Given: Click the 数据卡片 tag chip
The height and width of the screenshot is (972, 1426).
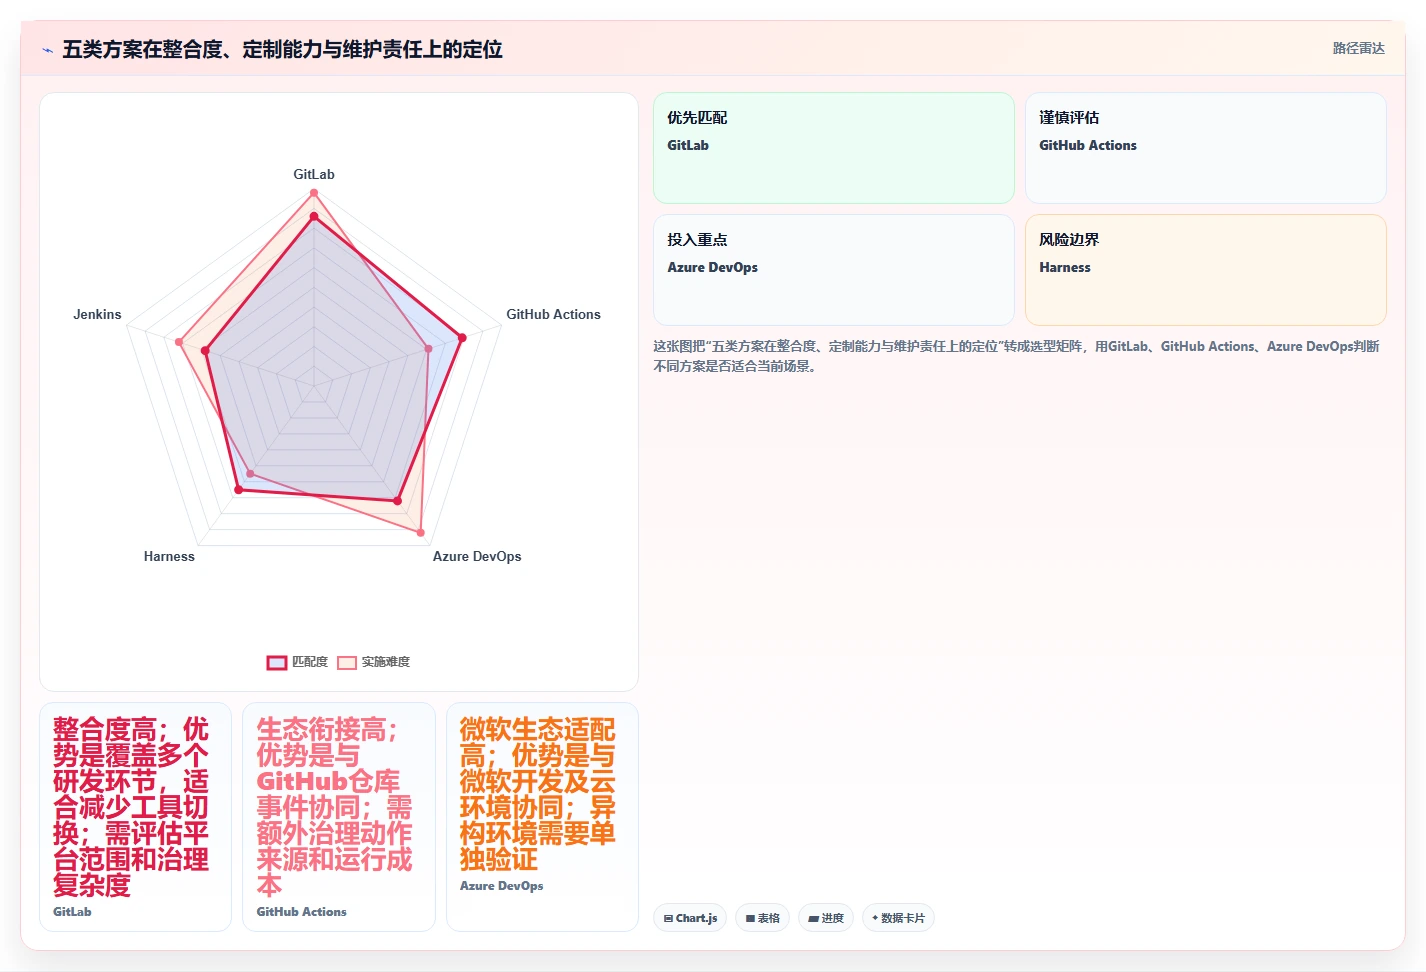Looking at the screenshot, I should tap(898, 918).
